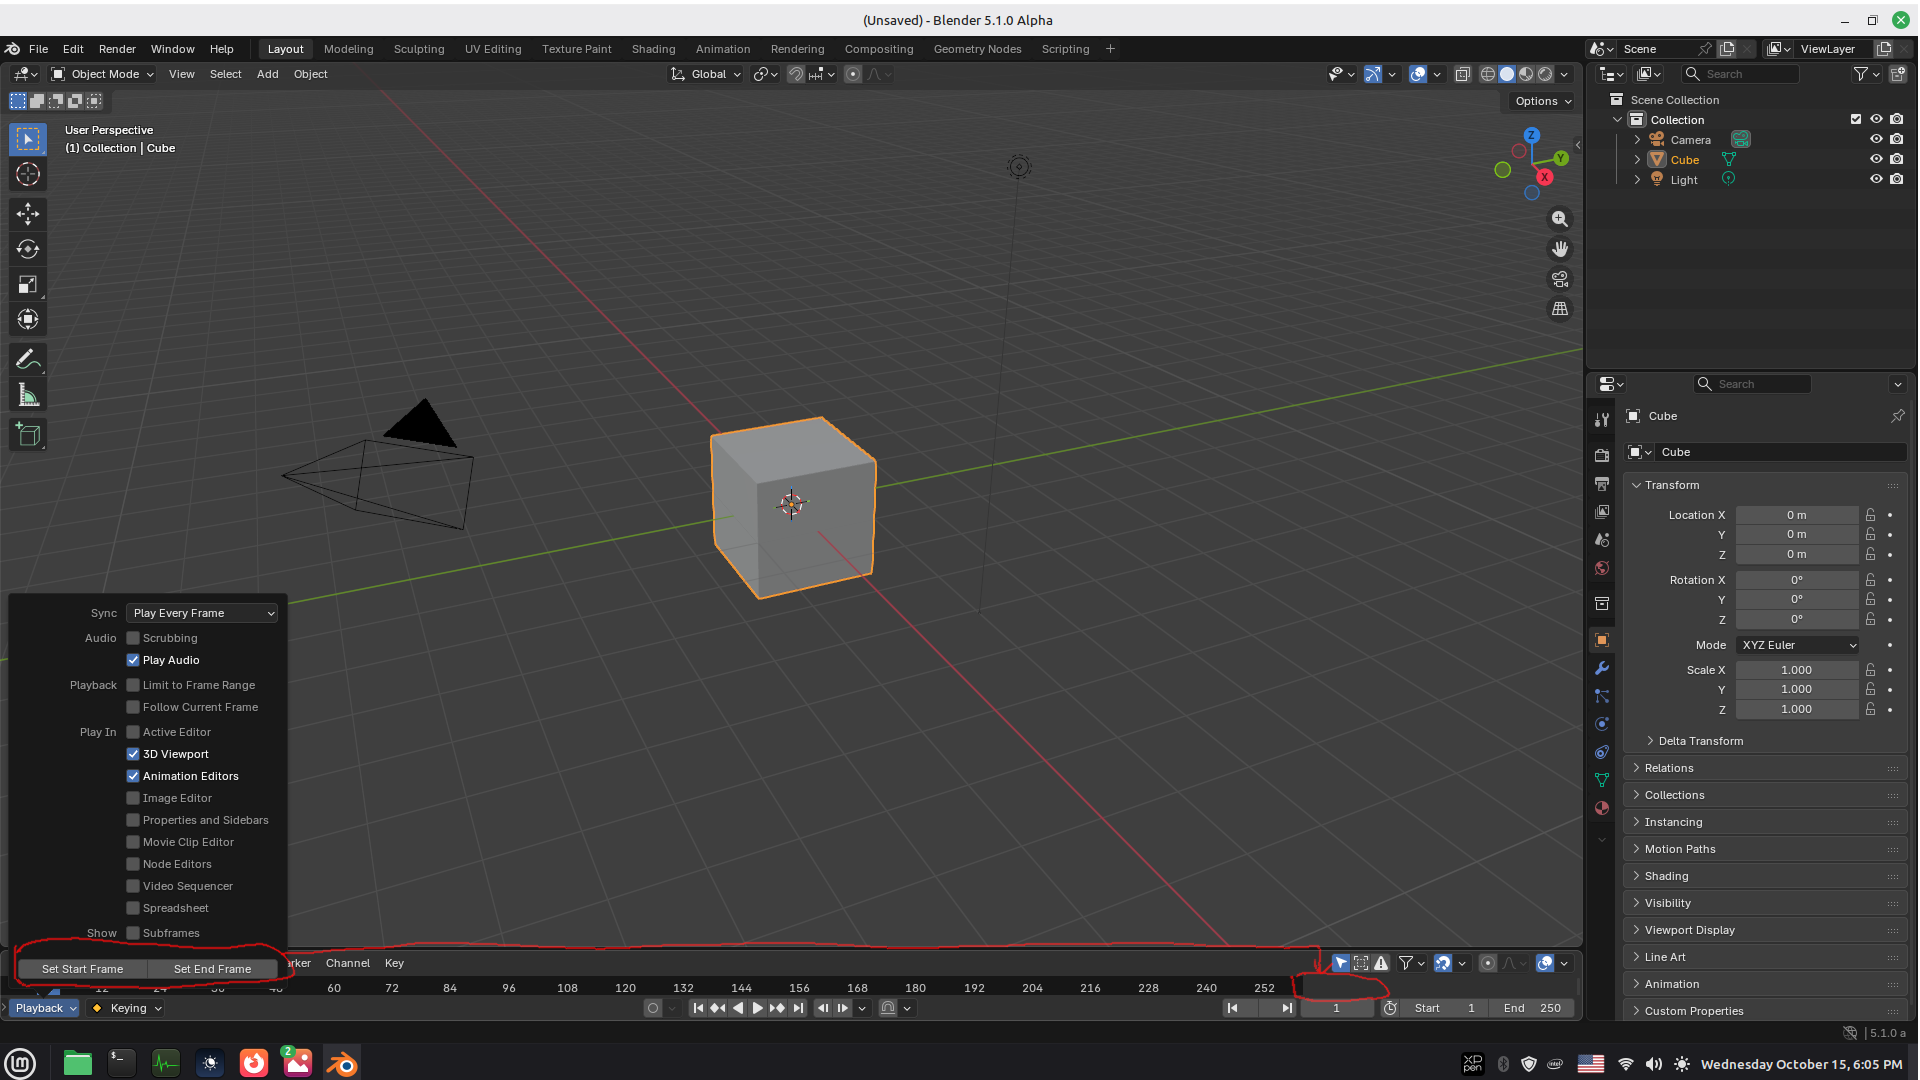Click the Location X value field

[1797, 515]
